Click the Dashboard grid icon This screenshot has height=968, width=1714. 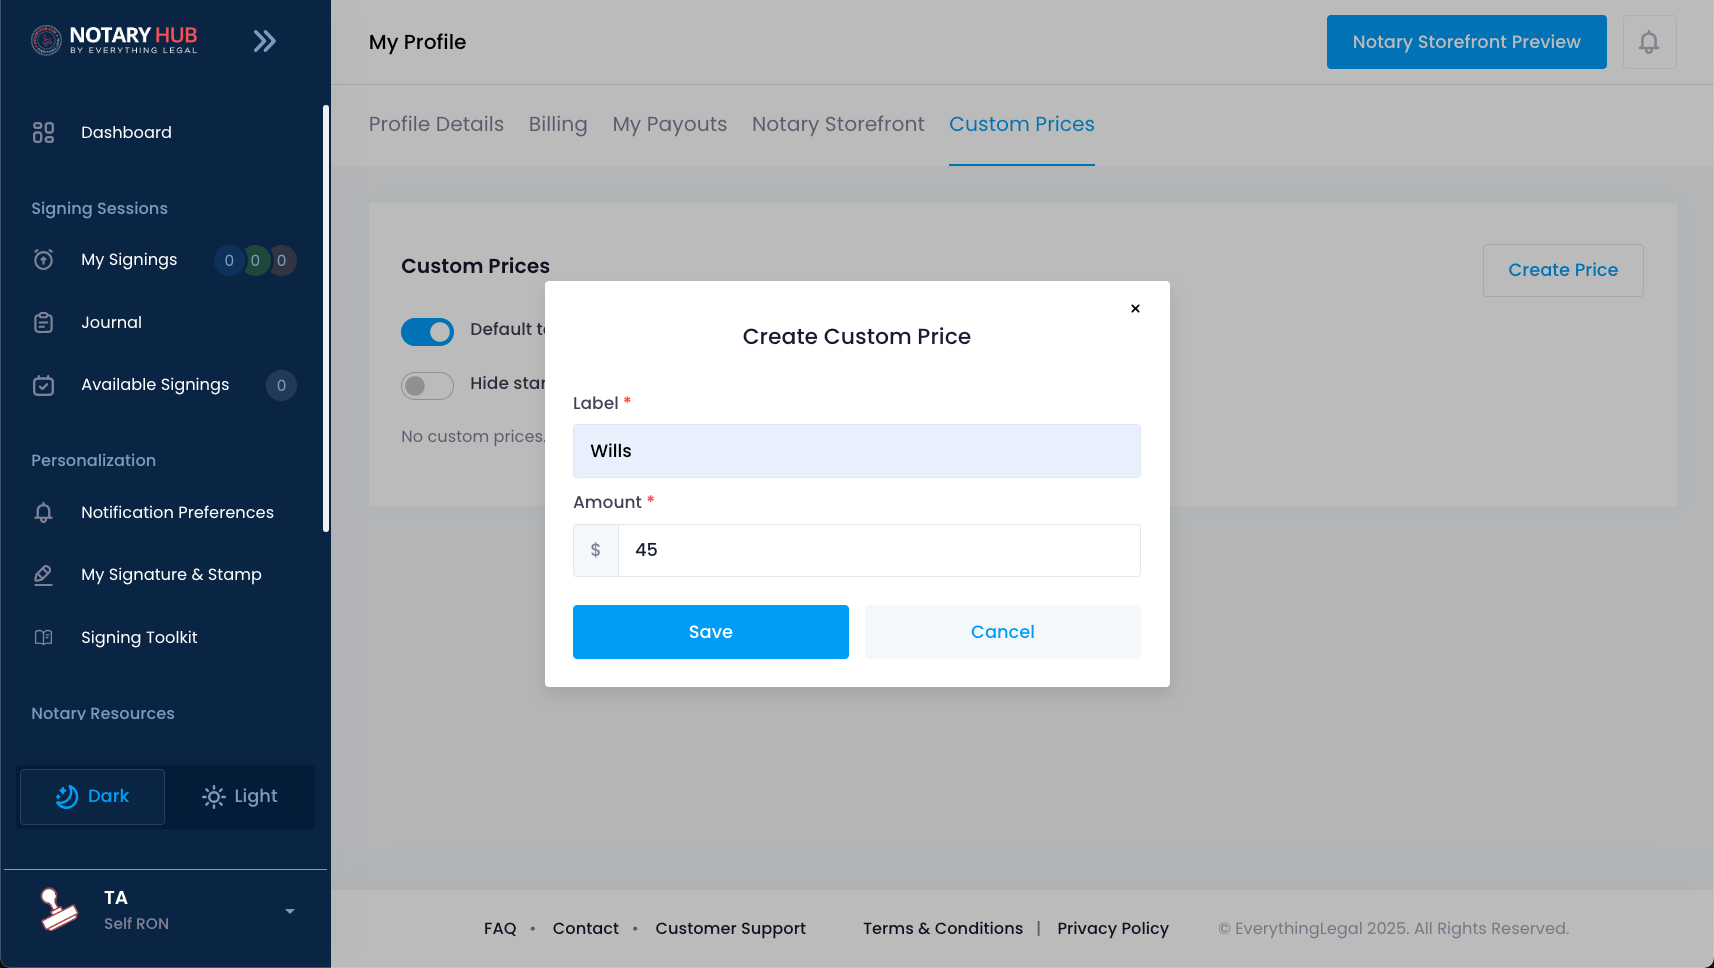tap(43, 132)
